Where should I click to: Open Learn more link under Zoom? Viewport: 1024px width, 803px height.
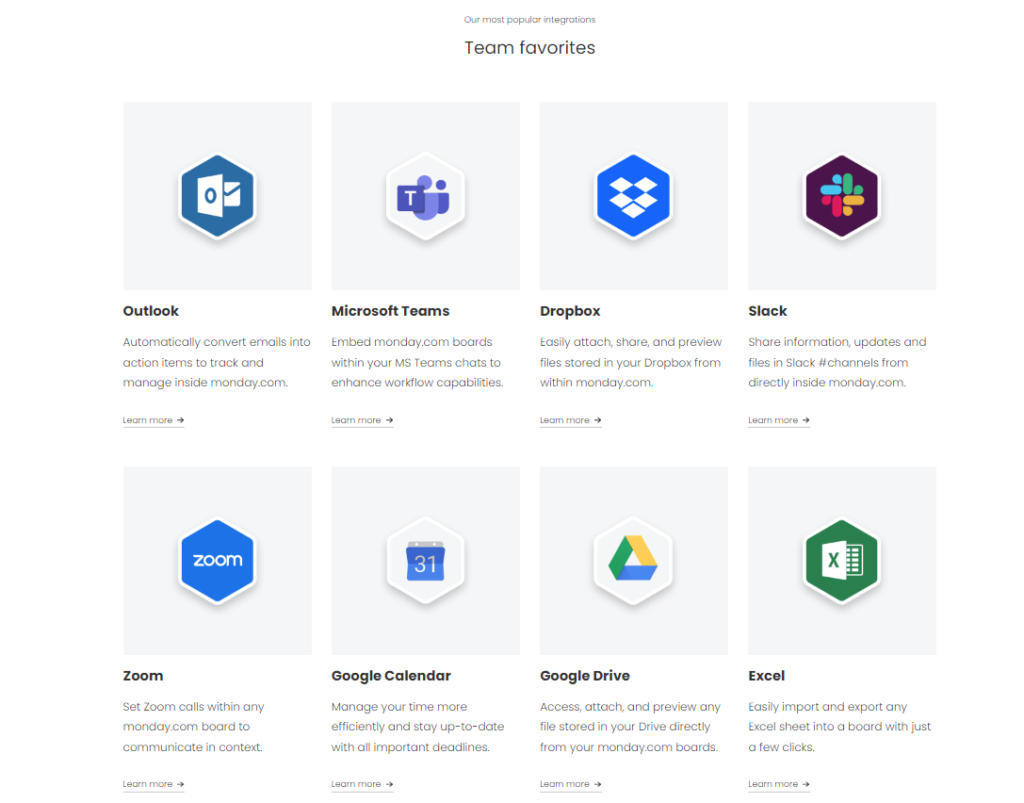[153, 784]
